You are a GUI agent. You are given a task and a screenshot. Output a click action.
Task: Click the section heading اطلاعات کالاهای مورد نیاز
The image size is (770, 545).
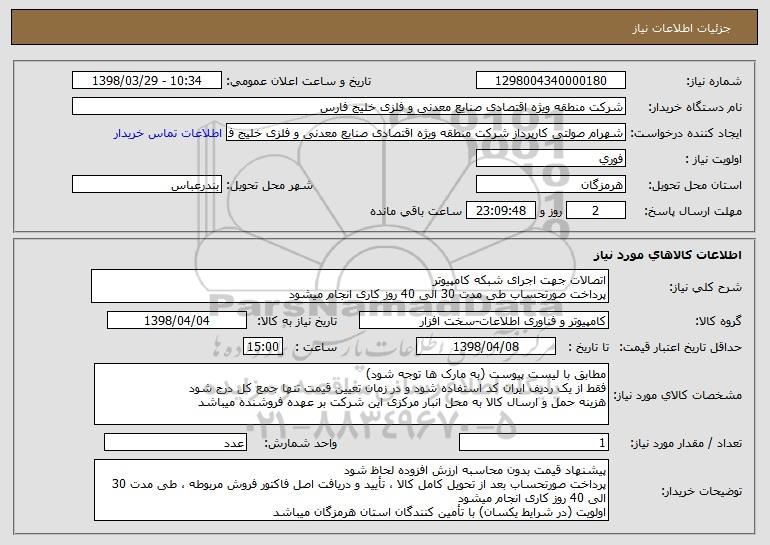pyautogui.click(x=667, y=255)
